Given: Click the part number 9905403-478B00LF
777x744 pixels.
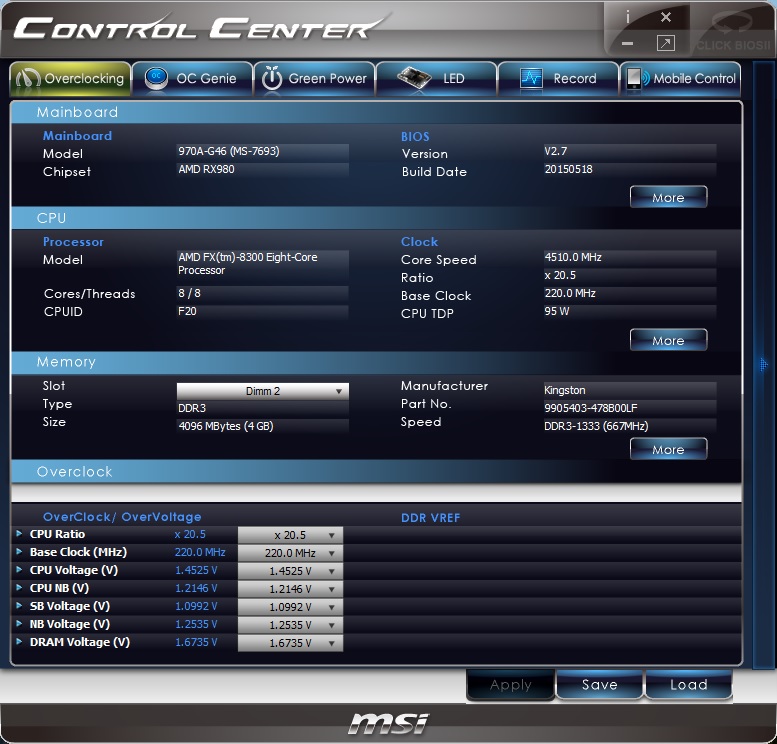Looking at the screenshot, I should tap(629, 408).
